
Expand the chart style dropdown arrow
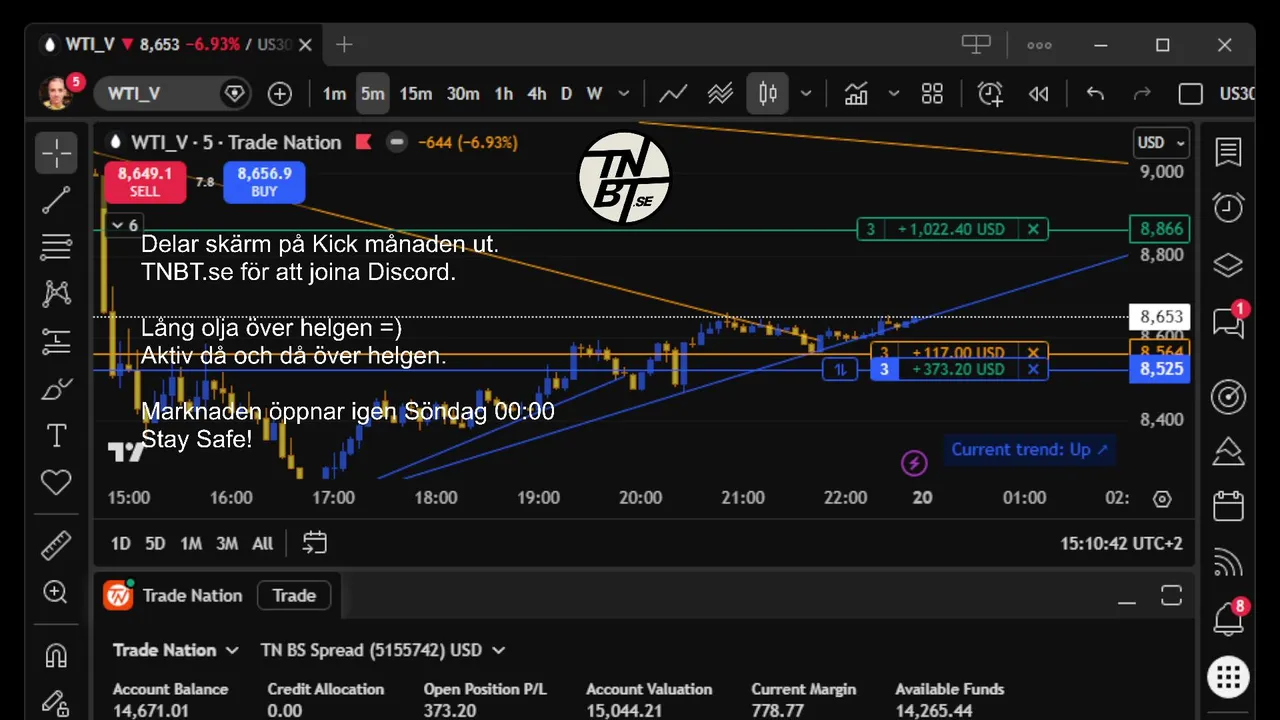[x=806, y=94]
